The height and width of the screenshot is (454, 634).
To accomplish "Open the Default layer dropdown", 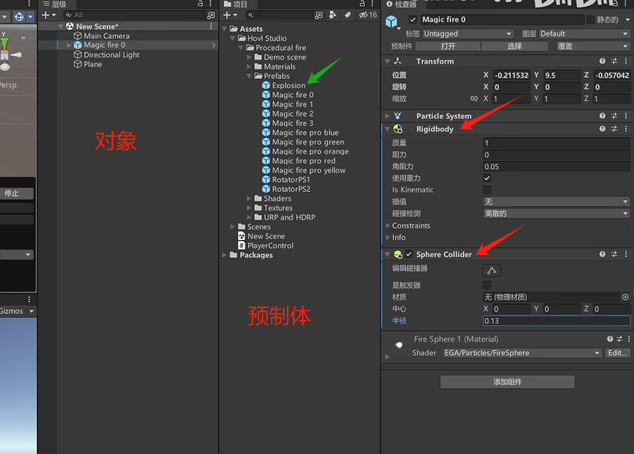I will [x=584, y=34].
